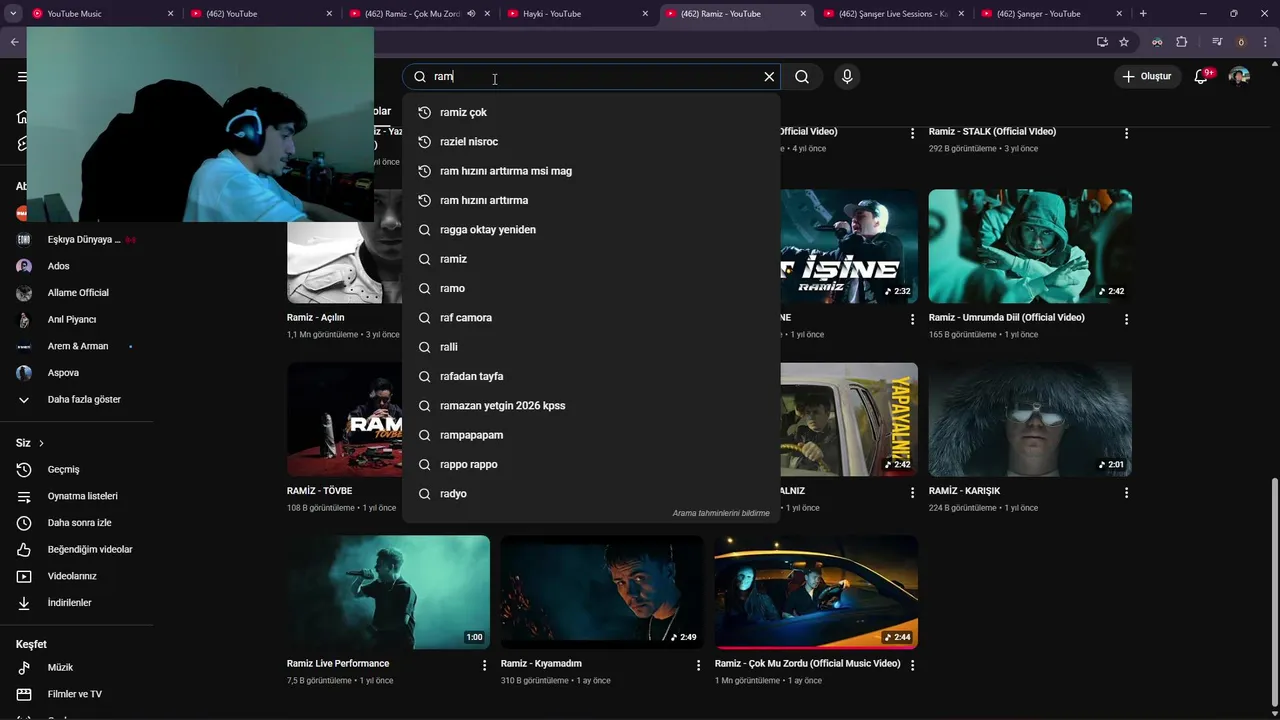This screenshot has width=1280, height=720.
Task: Open more options for Umrumda Diil video
Action: 1126,319
